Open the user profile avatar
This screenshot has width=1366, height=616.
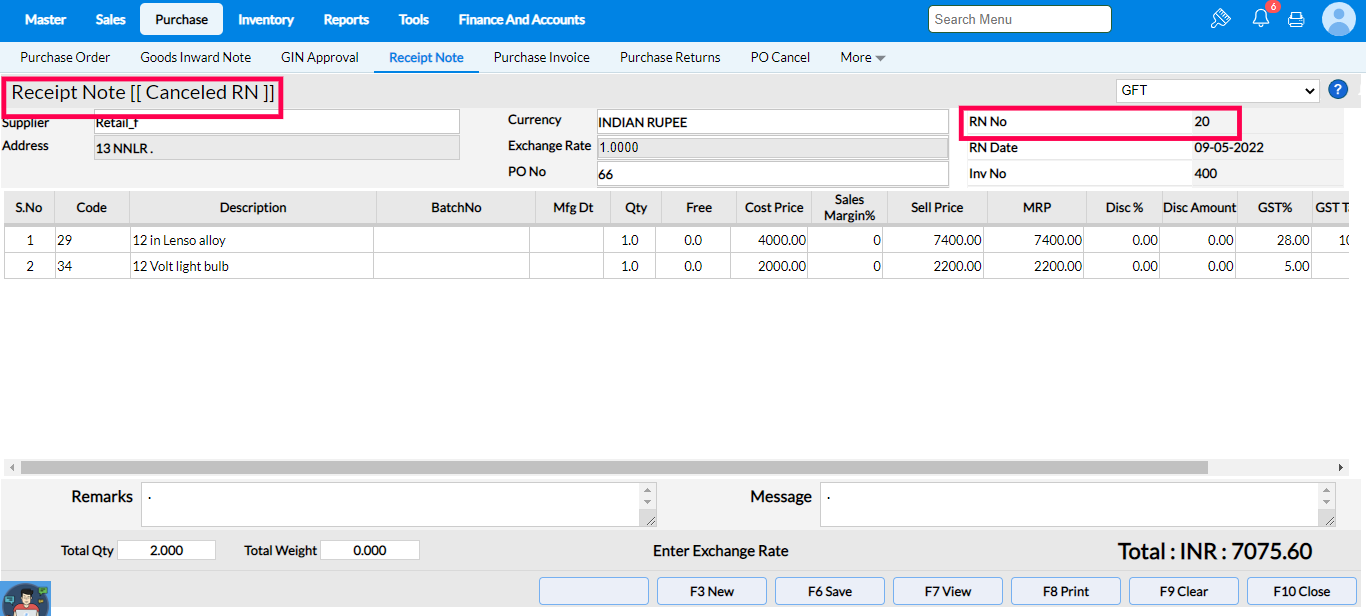coord(1338,19)
